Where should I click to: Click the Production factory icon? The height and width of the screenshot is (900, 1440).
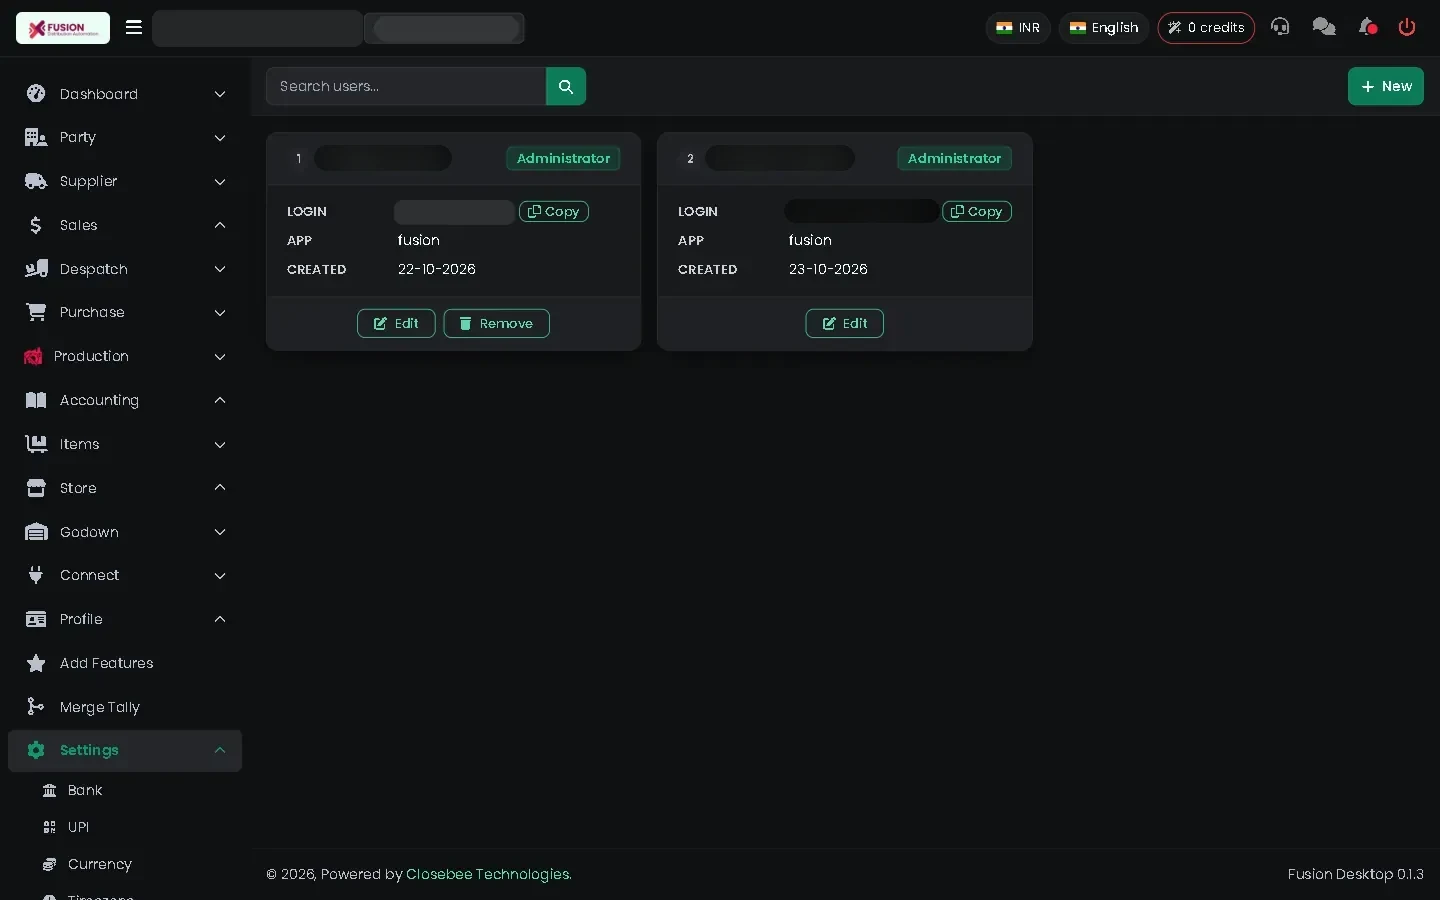(x=33, y=356)
